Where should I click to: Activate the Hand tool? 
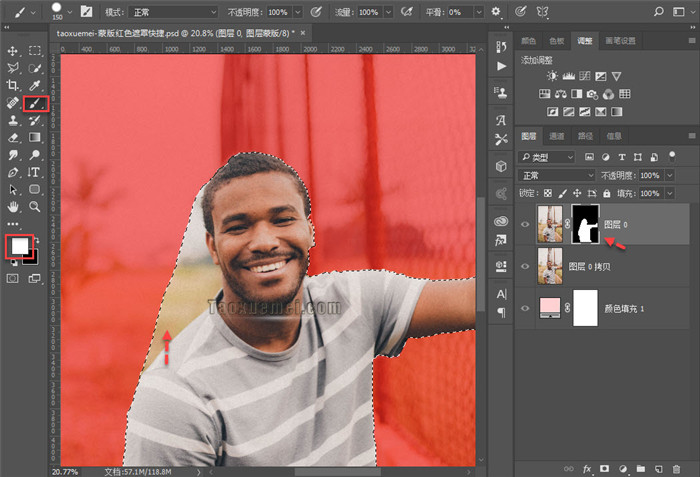13,207
